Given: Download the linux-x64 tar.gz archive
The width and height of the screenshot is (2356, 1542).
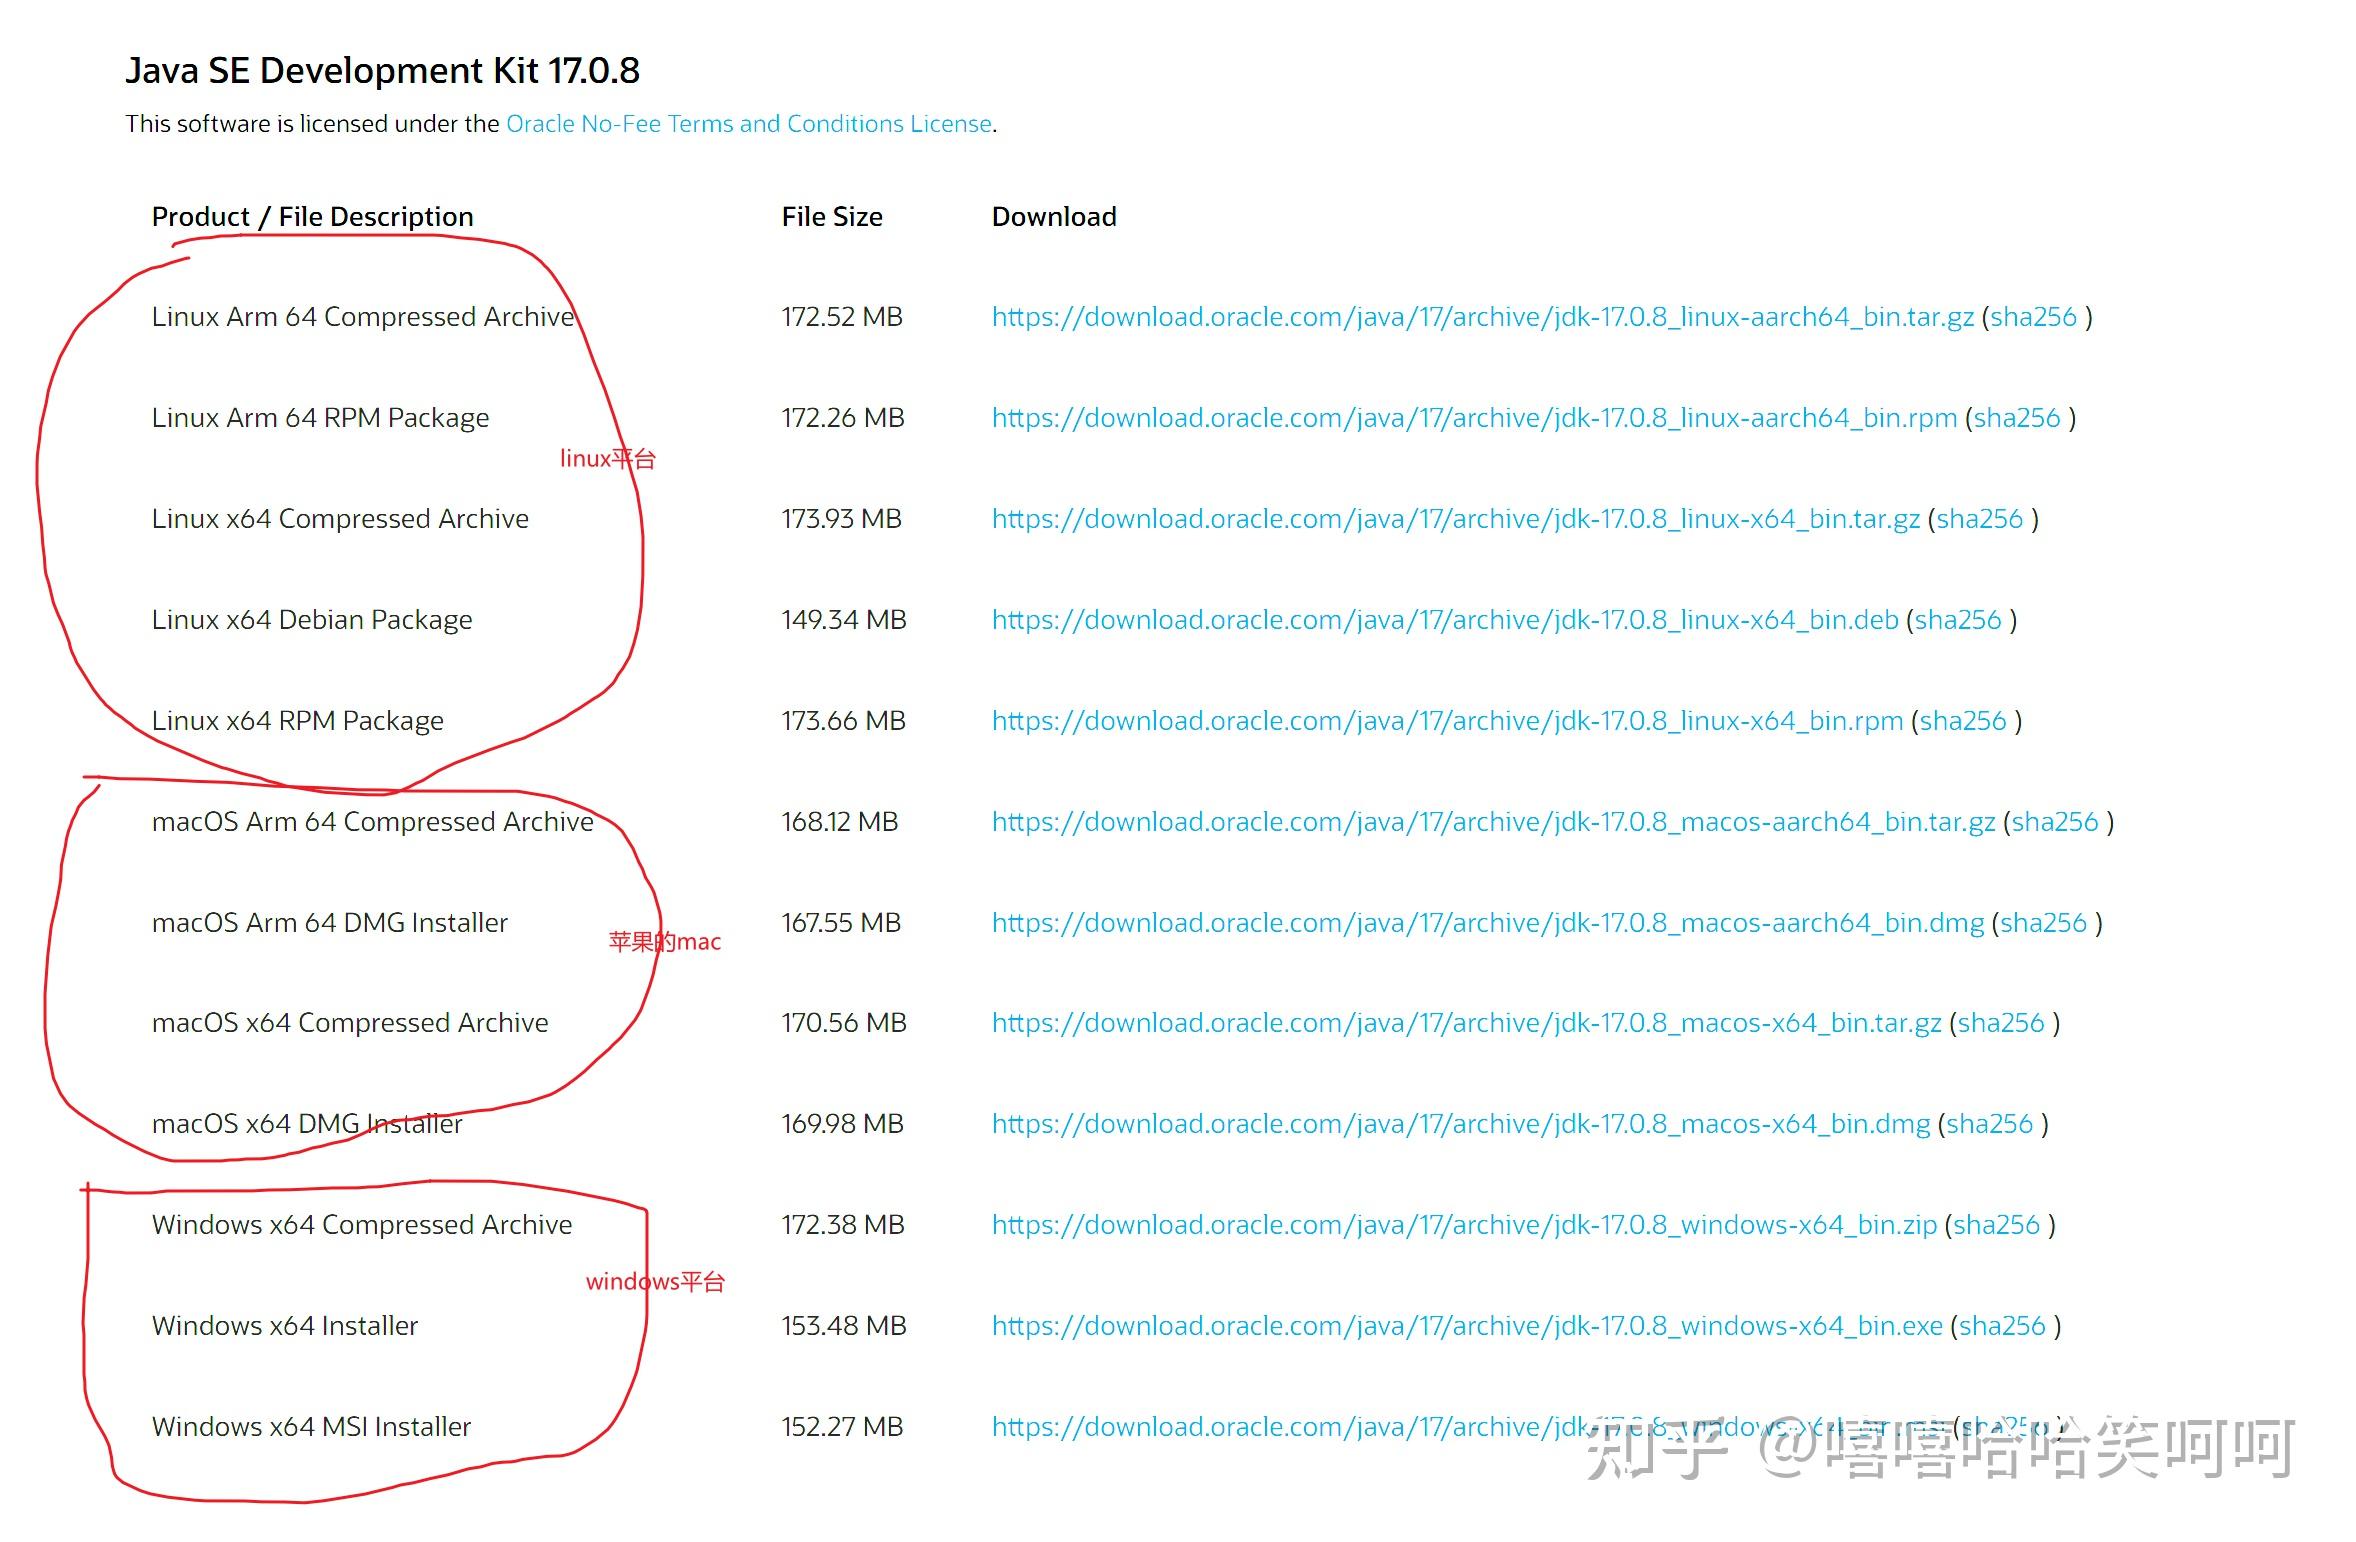Looking at the screenshot, I should [x=1455, y=519].
